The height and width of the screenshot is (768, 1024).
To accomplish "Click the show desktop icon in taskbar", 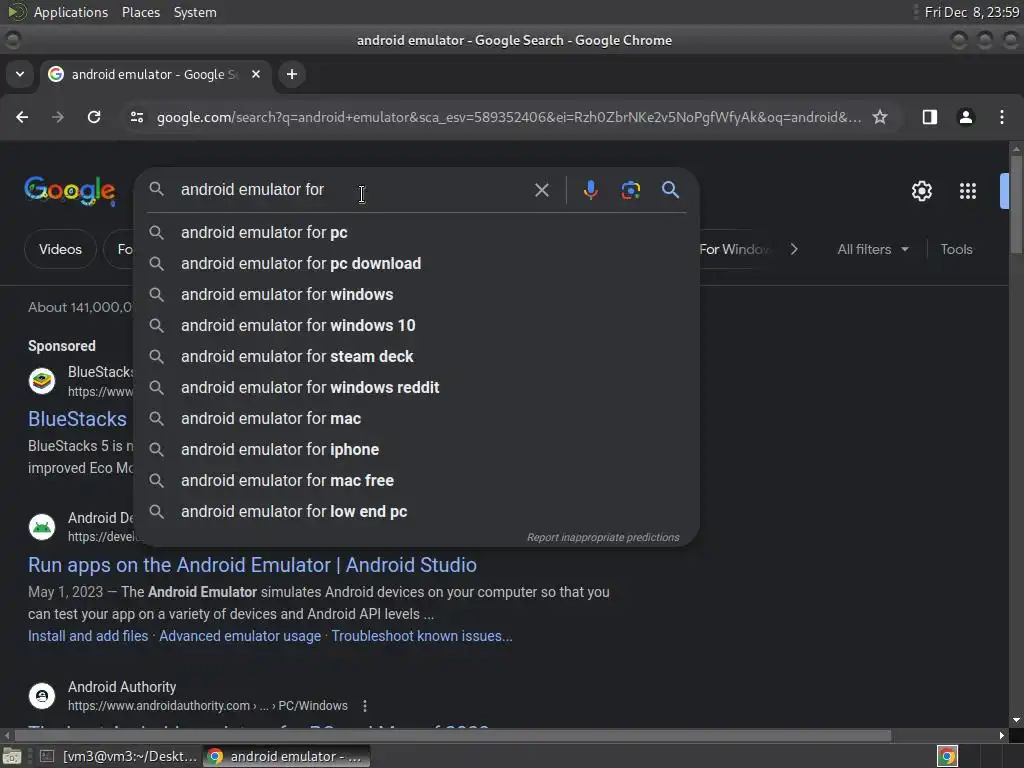I will click(12, 756).
